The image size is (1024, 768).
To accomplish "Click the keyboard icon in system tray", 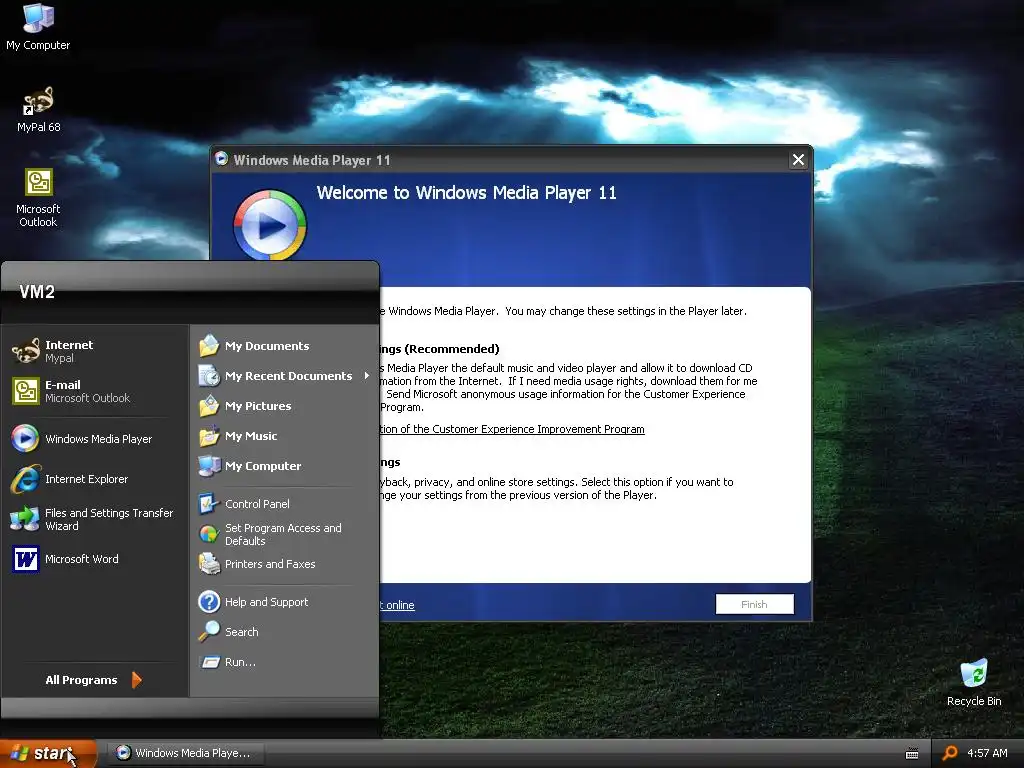I will [x=912, y=754].
